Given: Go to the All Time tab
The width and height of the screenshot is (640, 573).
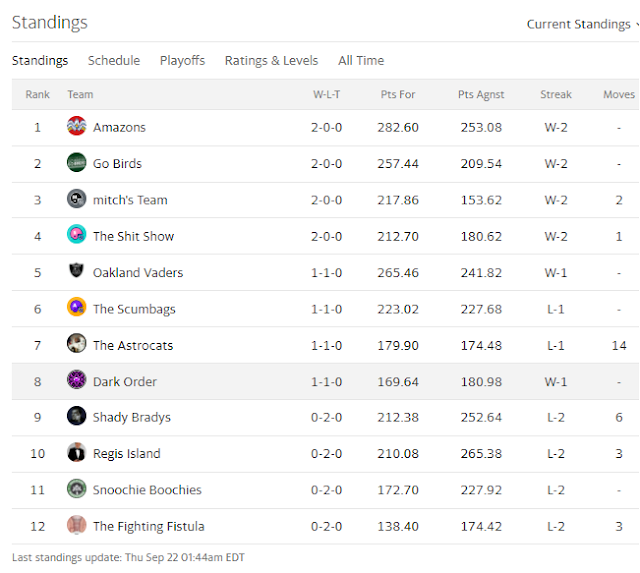Looking at the screenshot, I should (x=361, y=60).
